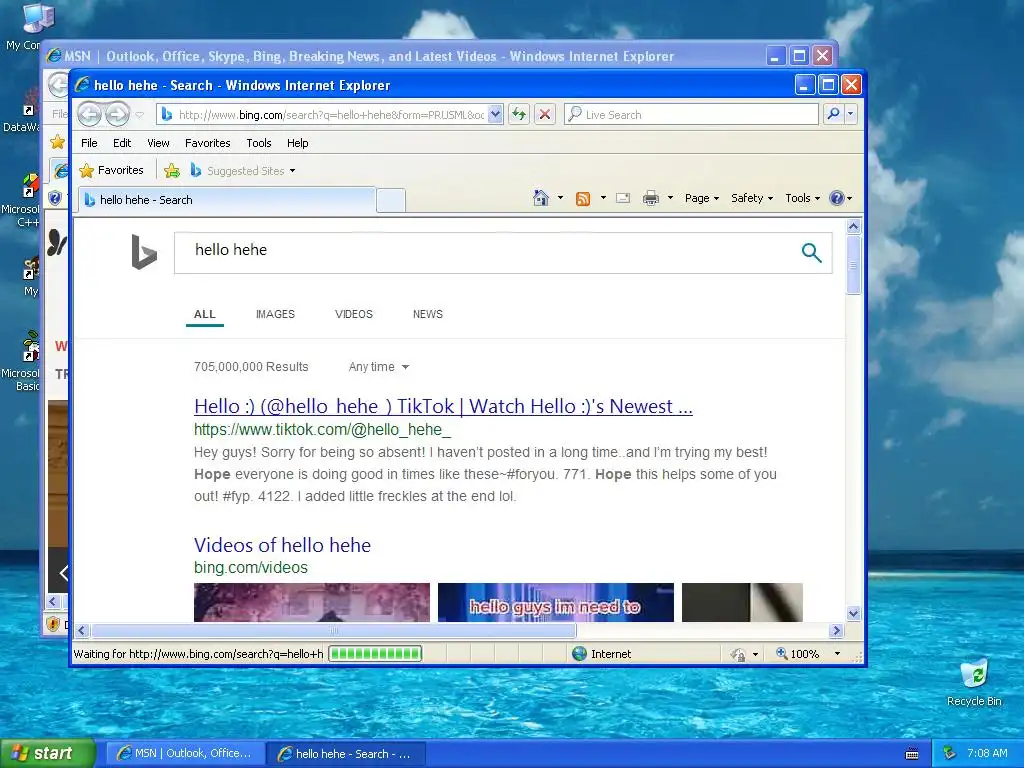The width and height of the screenshot is (1024, 768).
Task: Select the 'hello hehe - Search' browser tab
Action: click(x=227, y=200)
